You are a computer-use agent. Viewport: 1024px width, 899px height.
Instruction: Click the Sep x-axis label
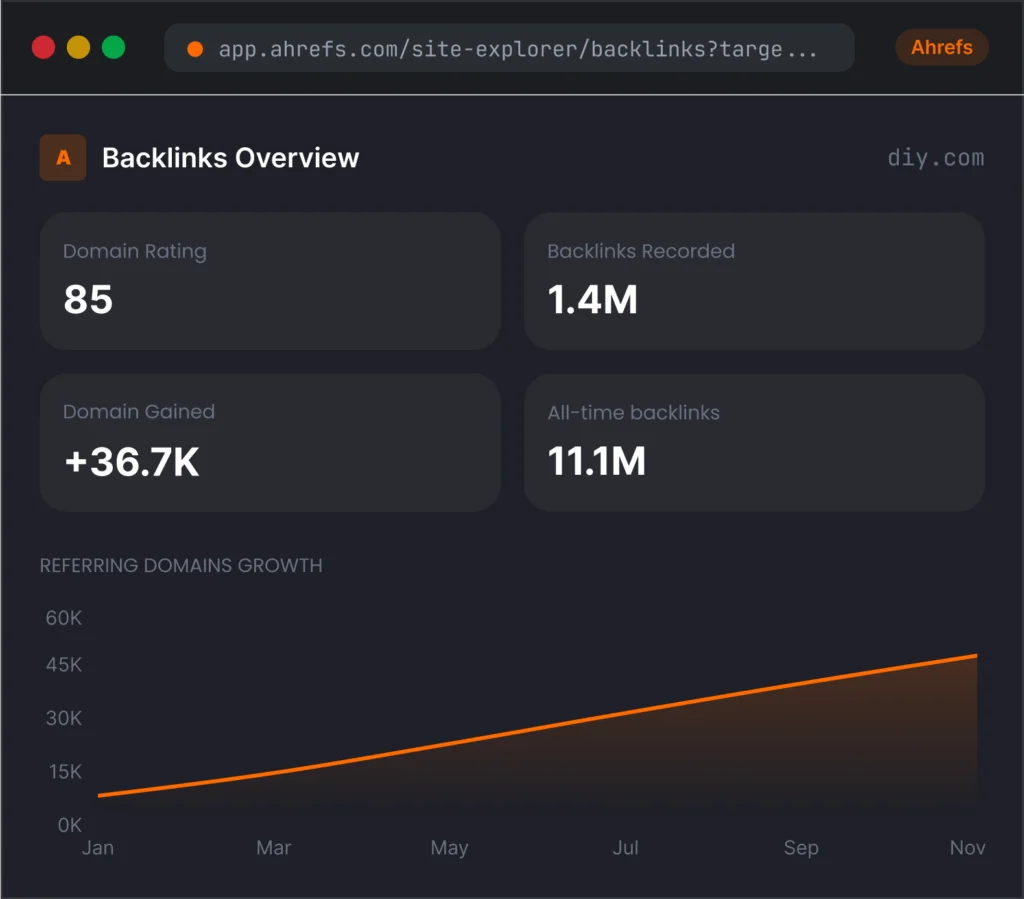point(801,848)
